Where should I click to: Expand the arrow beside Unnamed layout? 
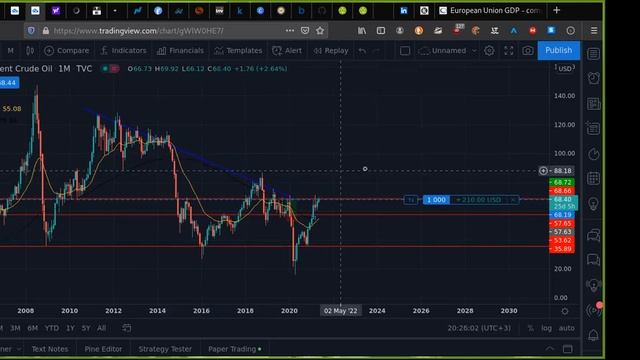474,51
